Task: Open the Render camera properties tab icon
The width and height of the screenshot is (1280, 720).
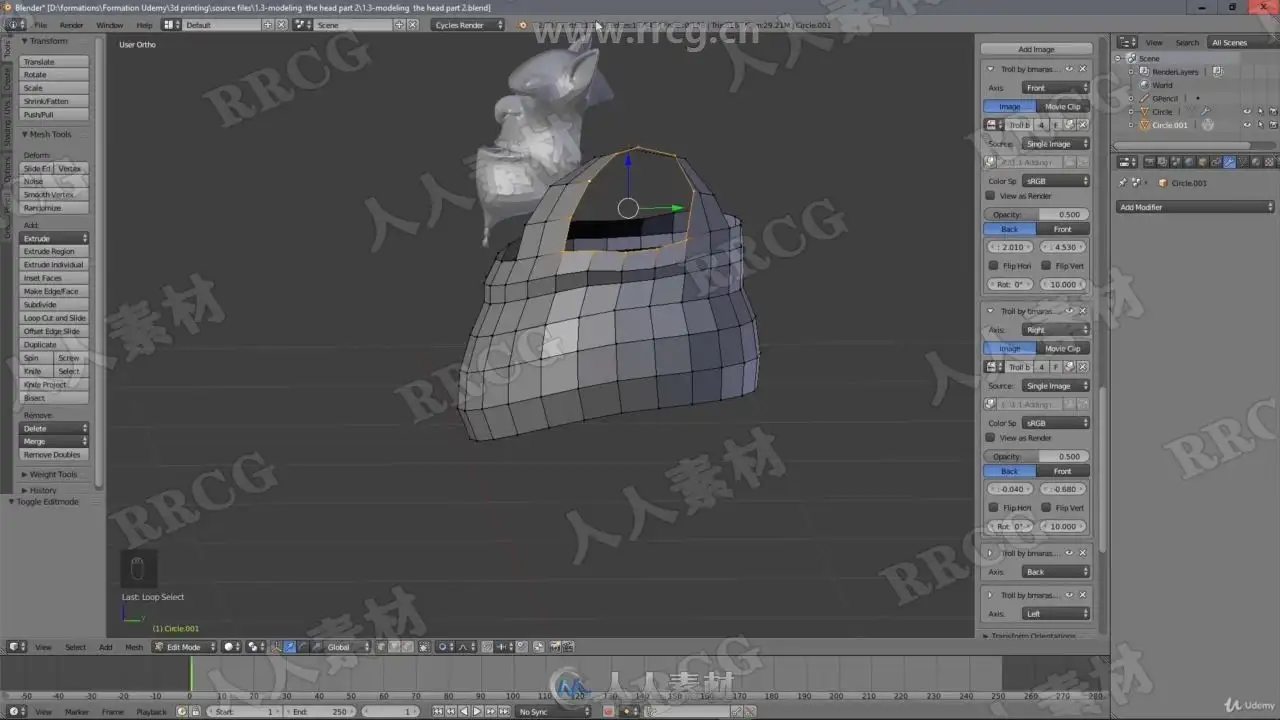Action: click(x=1150, y=162)
